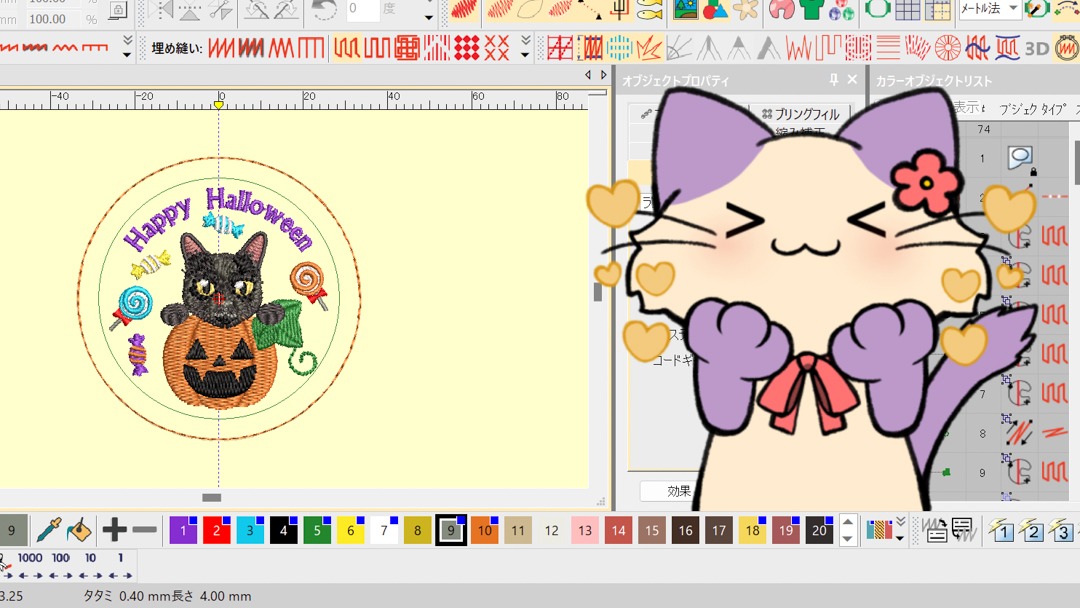Pick the red diamond motif fill pattern
The image size is (1080, 608).
[466, 48]
